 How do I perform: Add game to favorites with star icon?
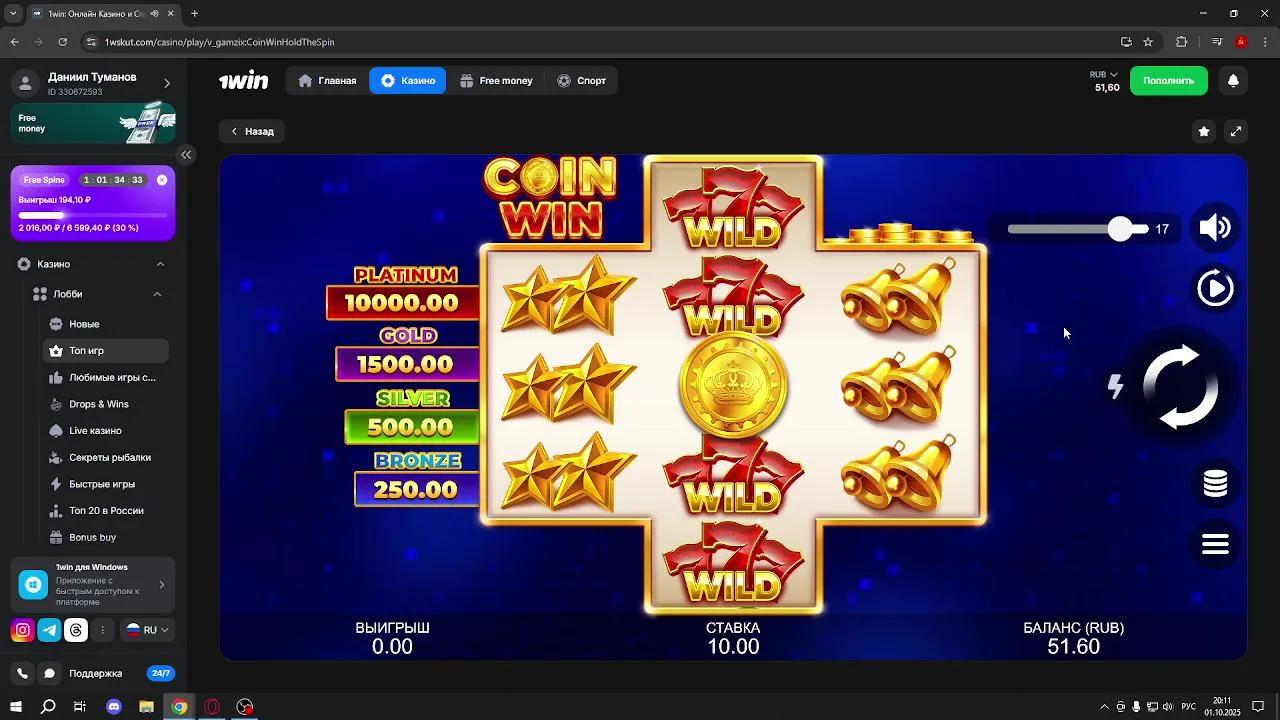click(x=1204, y=131)
